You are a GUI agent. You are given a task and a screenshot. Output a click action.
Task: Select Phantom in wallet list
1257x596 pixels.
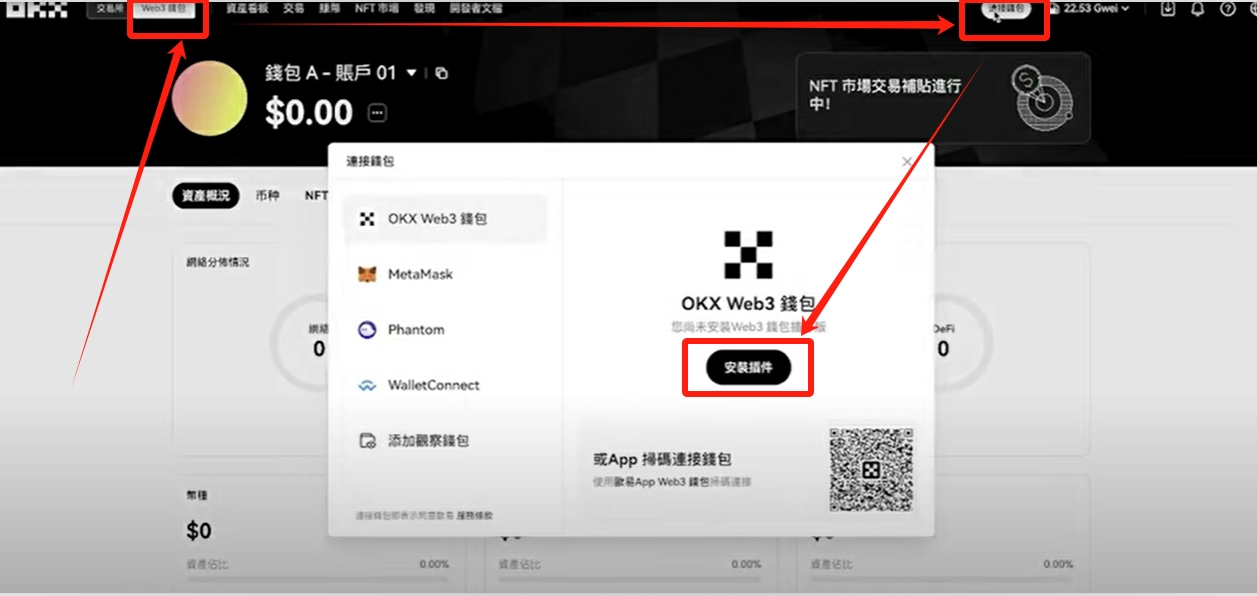point(446,329)
